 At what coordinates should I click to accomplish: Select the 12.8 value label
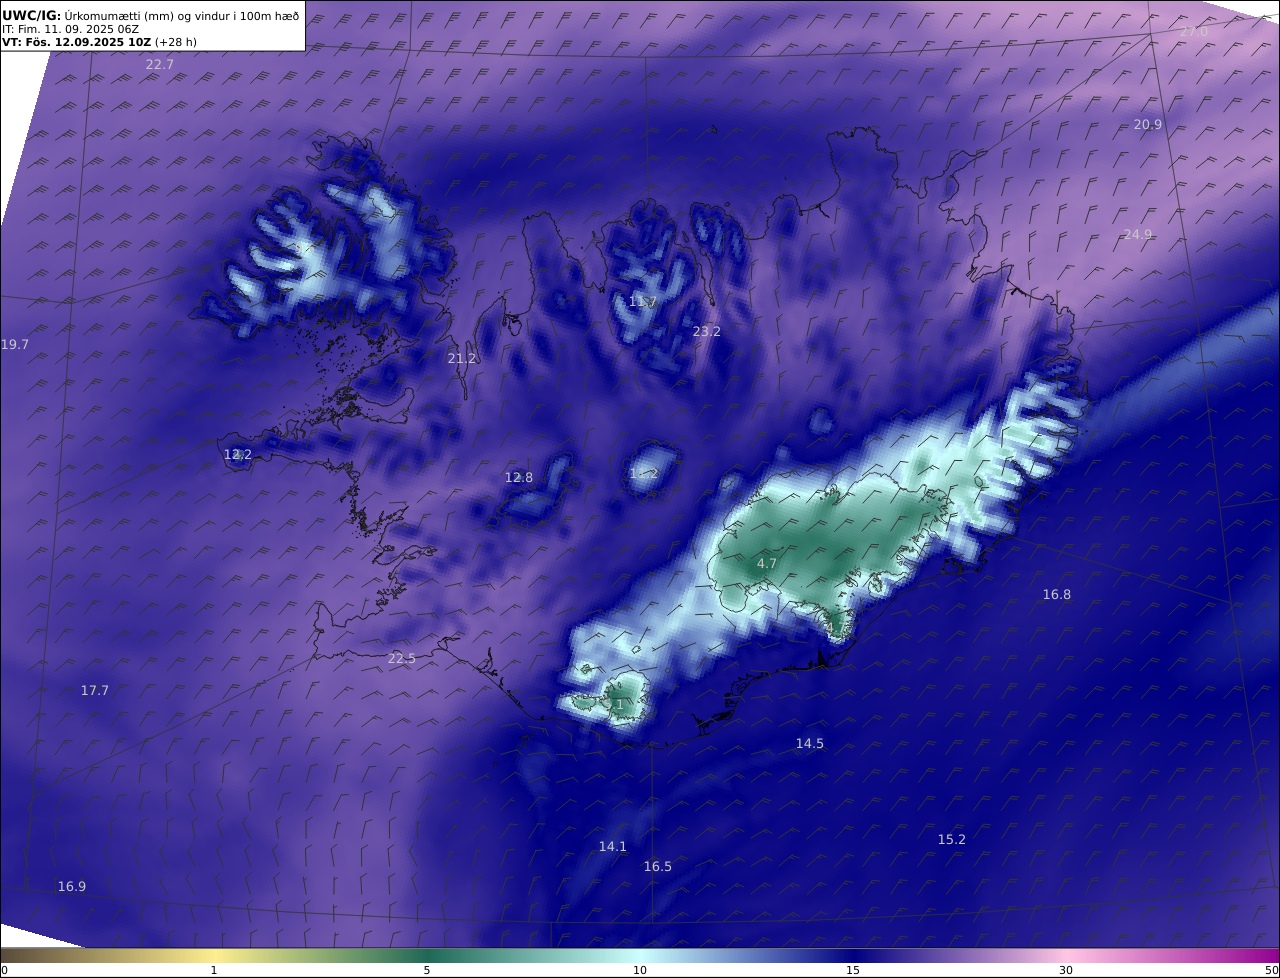519,478
